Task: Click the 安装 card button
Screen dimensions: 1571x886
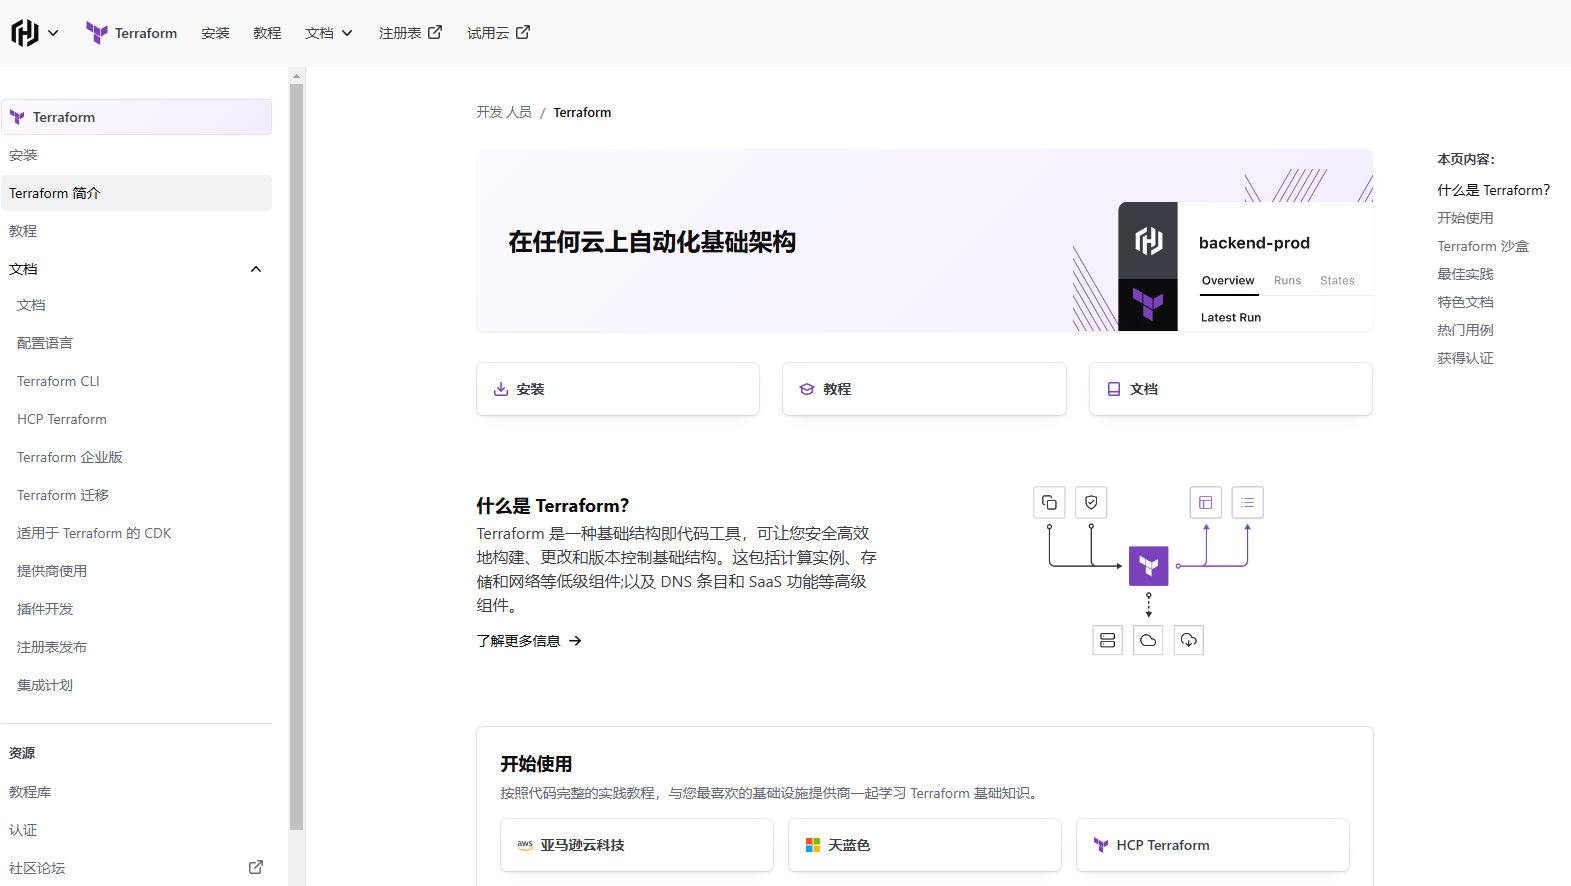Action: click(x=618, y=389)
